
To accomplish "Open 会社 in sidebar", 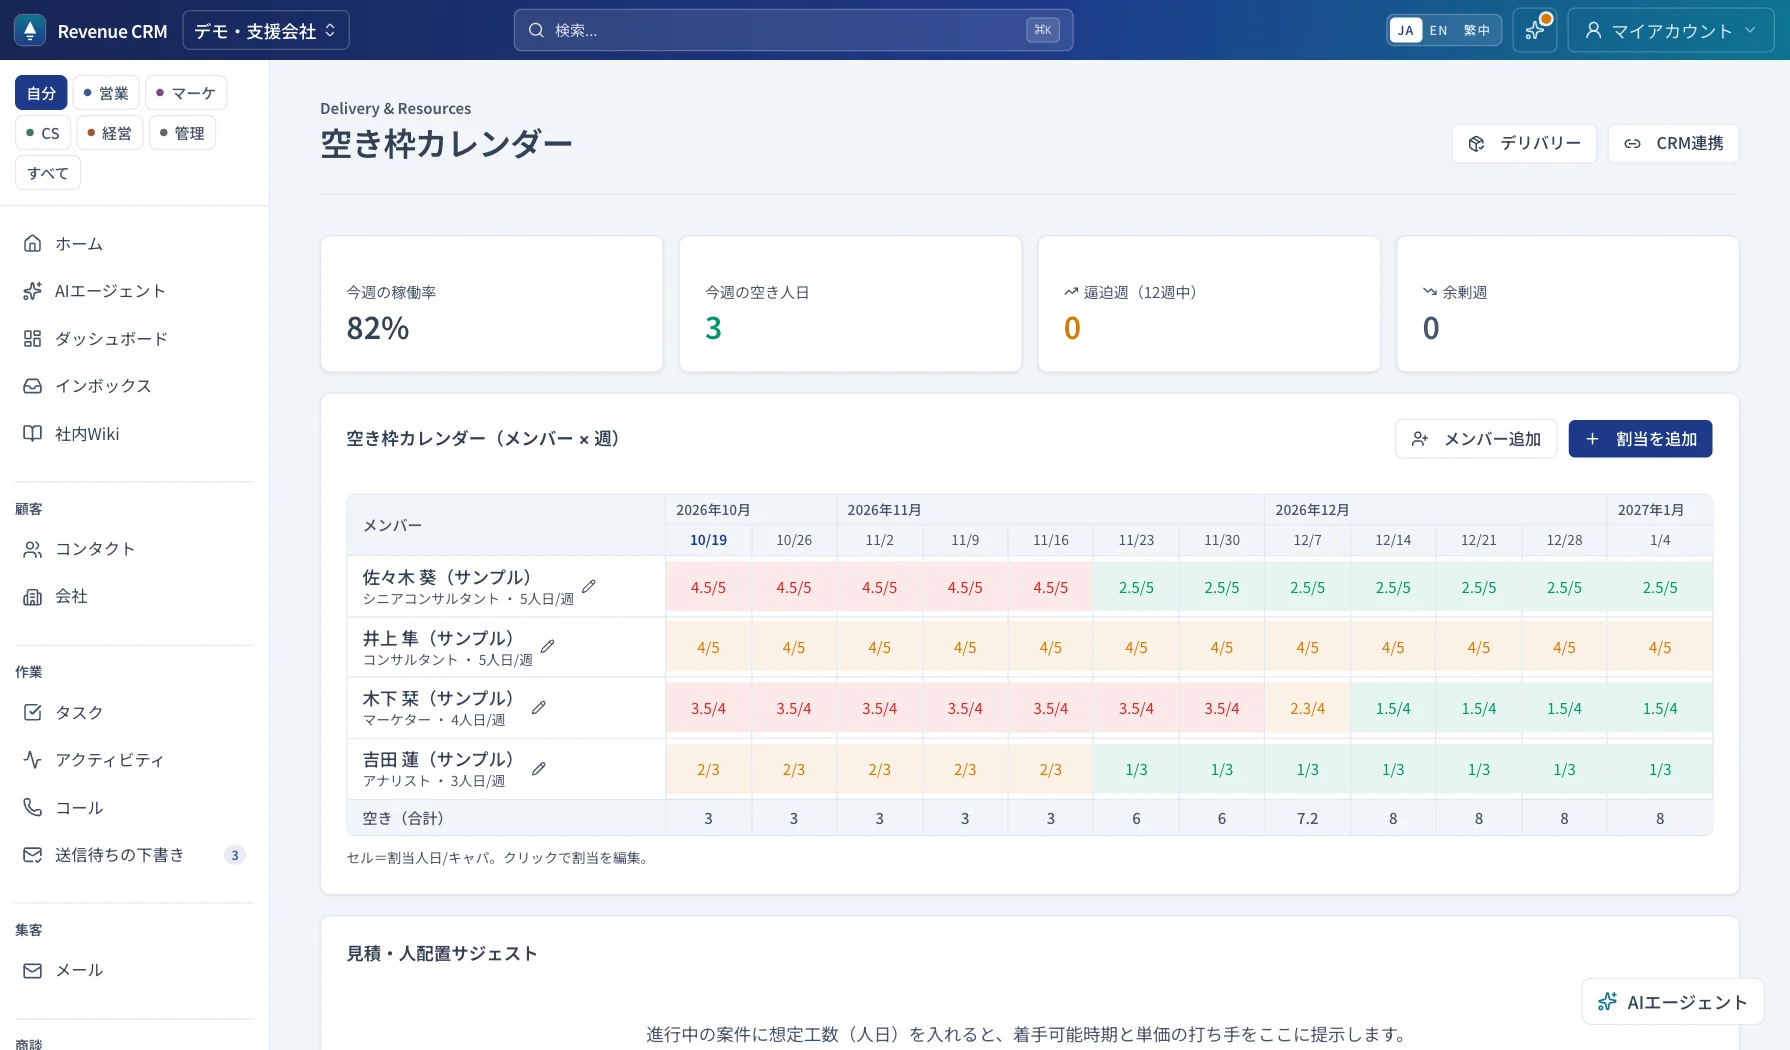I will click(x=134, y=596).
